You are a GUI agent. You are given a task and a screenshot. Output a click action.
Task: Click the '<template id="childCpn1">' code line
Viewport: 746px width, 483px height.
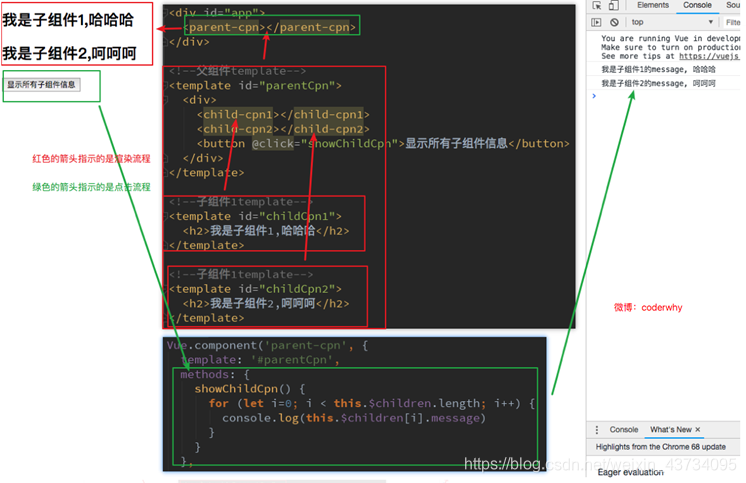(255, 217)
